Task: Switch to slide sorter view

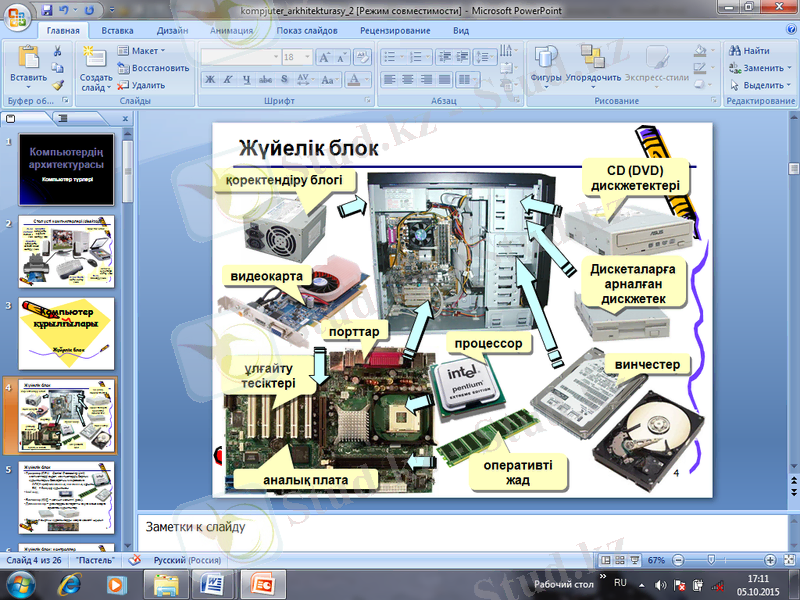Action: [x=620, y=560]
